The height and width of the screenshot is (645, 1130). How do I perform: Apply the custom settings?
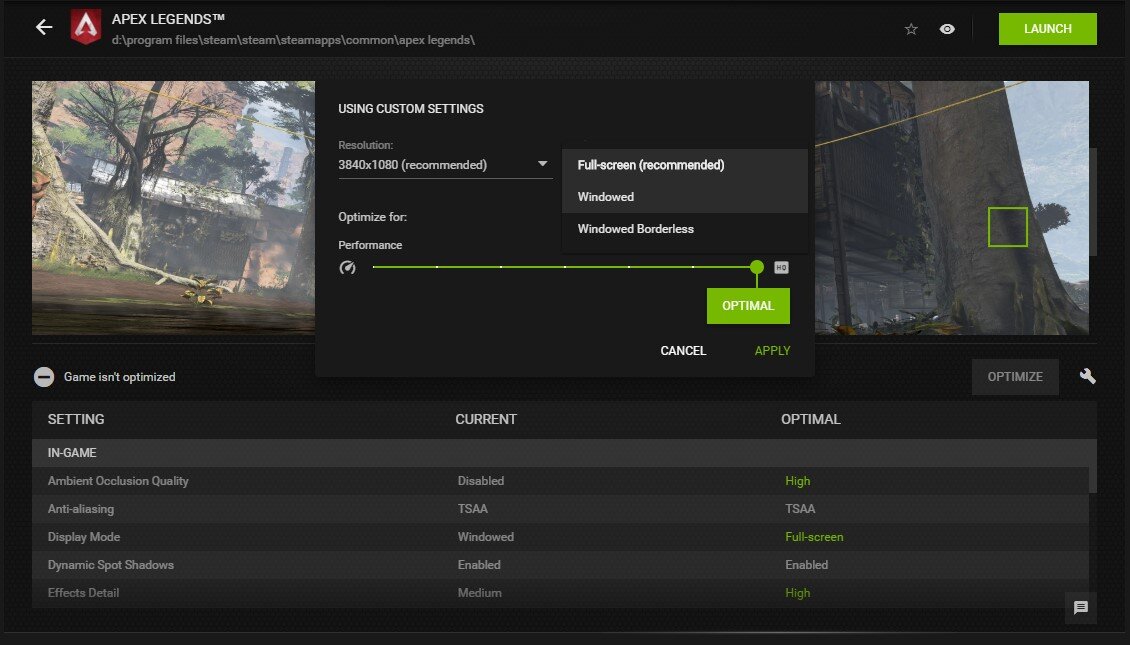[773, 351]
